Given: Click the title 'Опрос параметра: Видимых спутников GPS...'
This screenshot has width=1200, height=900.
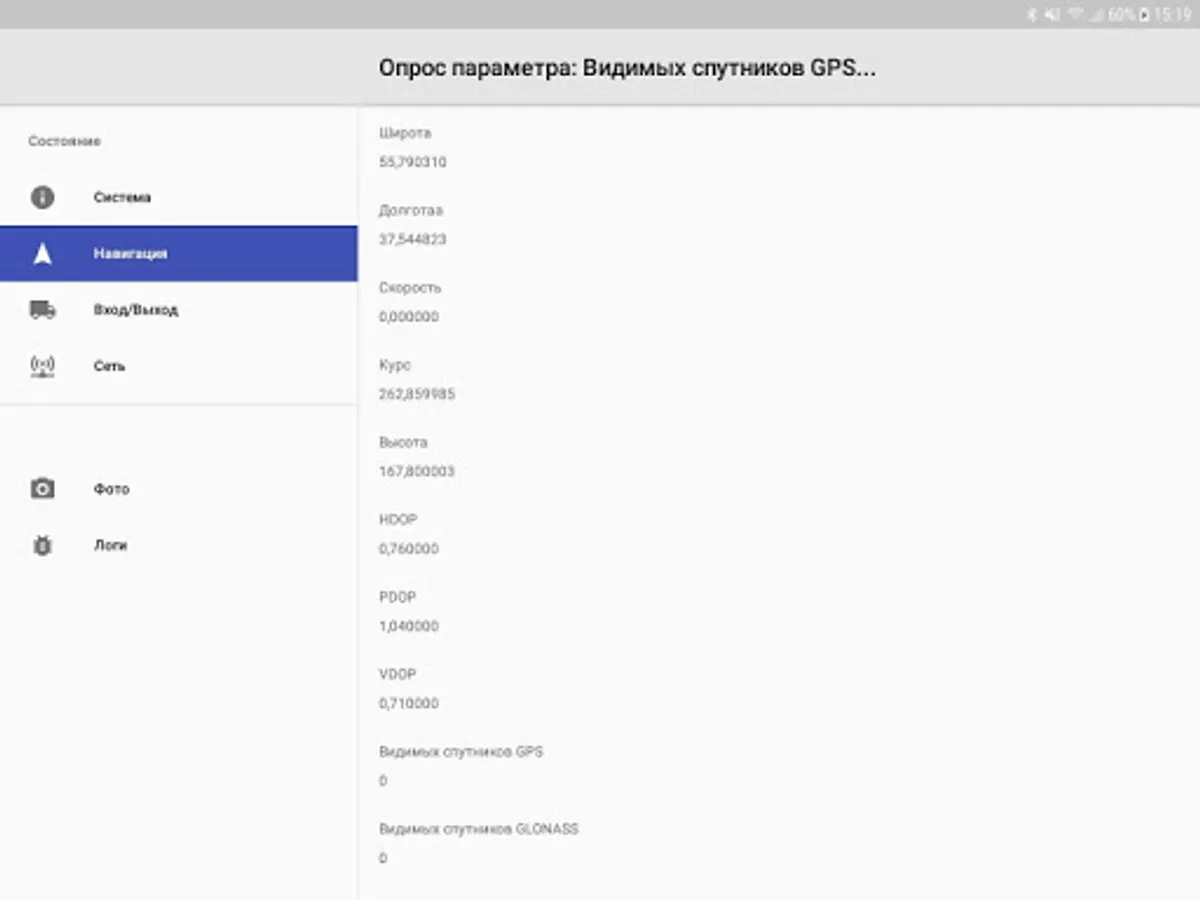Looking at the screenshot, I should [627, 68].
